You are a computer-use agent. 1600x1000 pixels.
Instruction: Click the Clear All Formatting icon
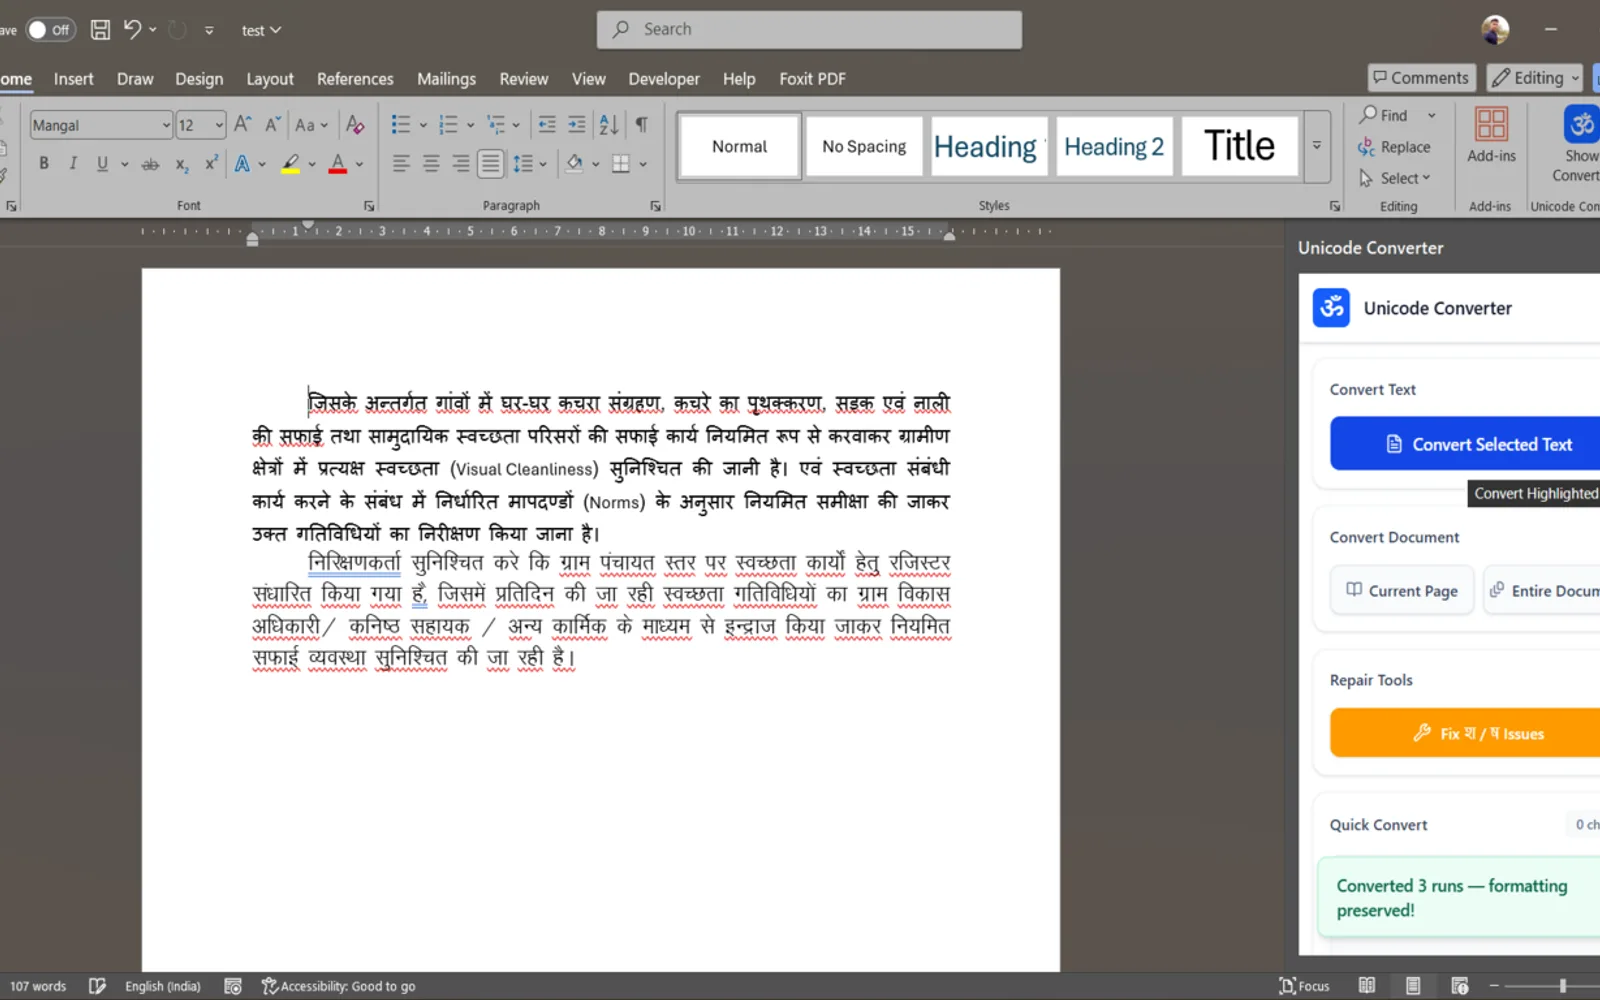(355, 125)
